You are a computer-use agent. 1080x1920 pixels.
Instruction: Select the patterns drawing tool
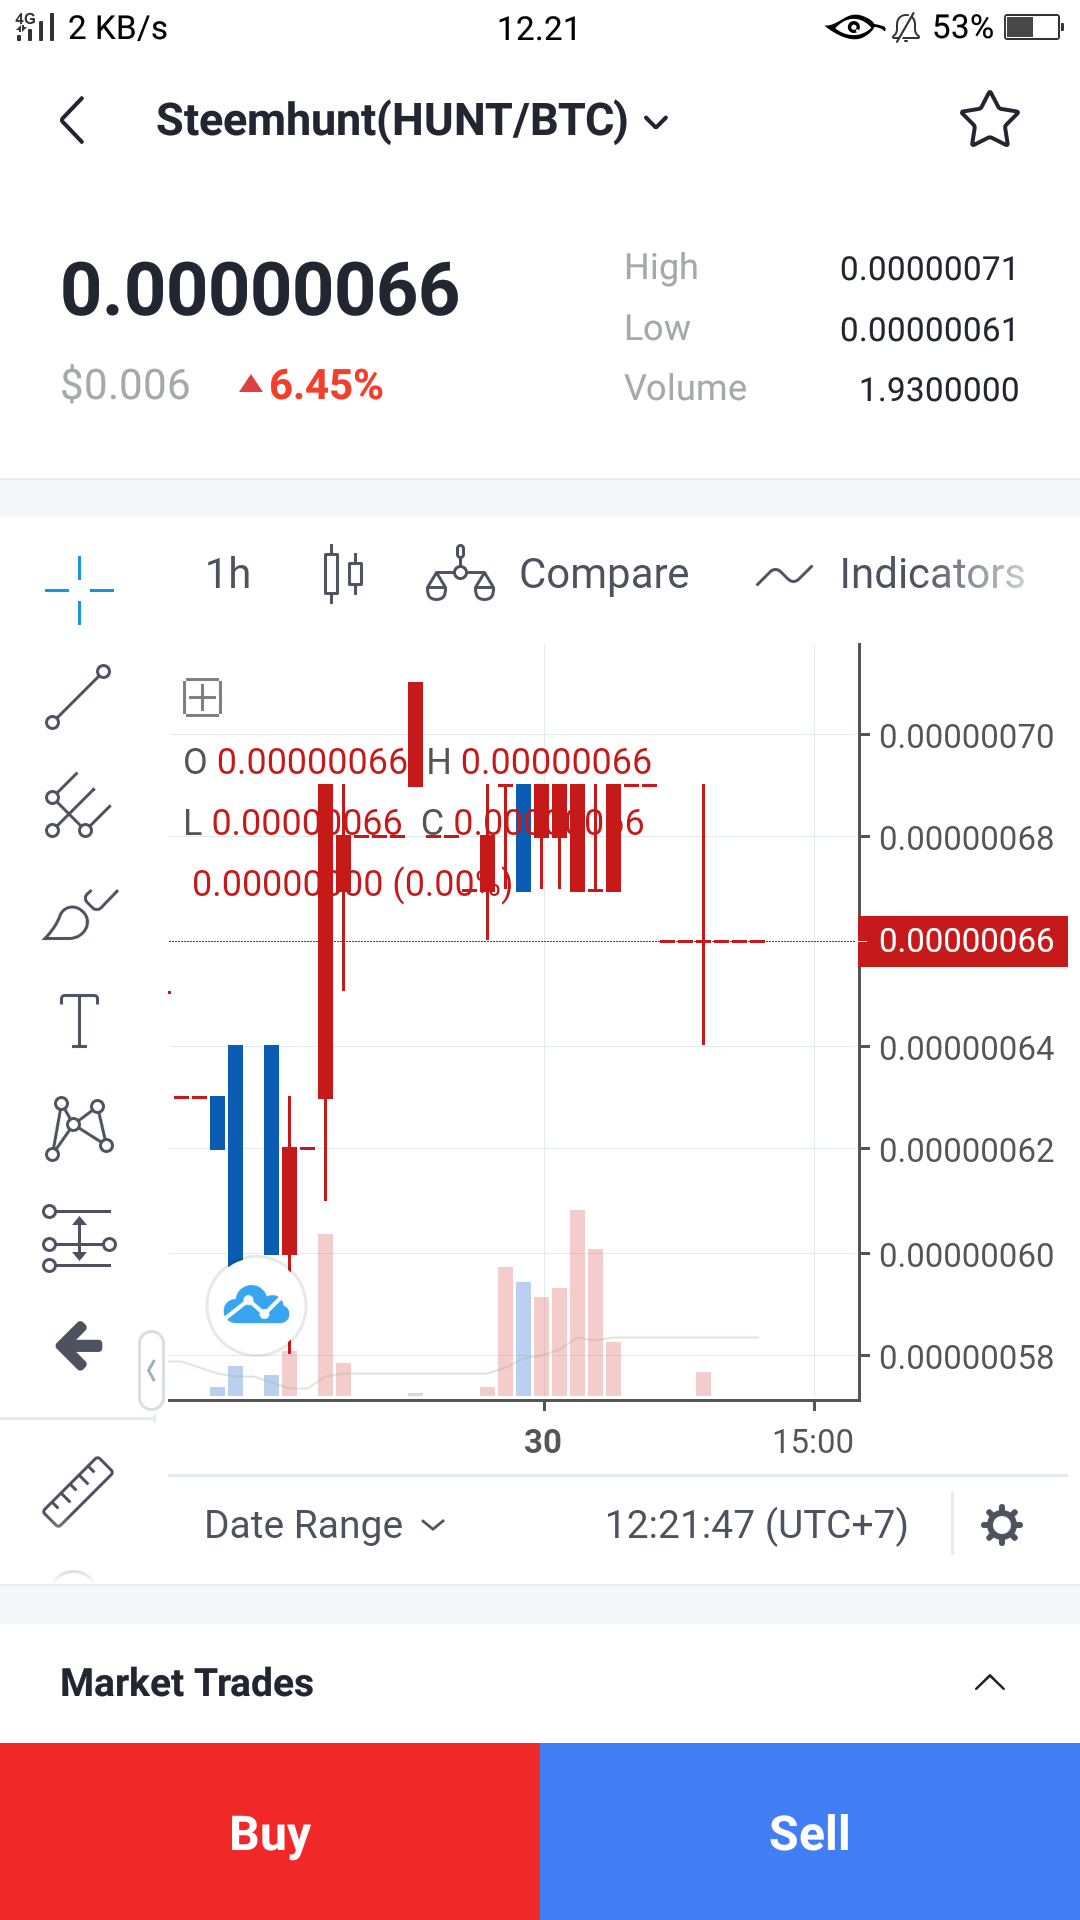click(79, 1129)
